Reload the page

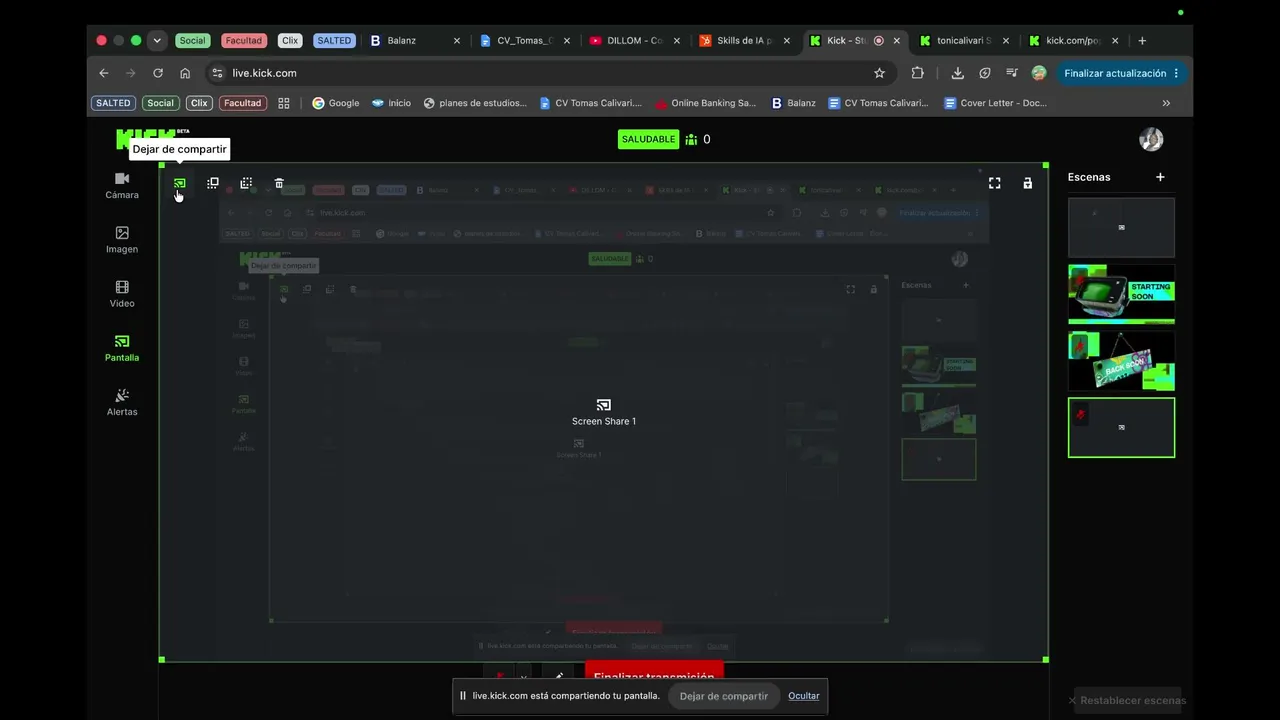coord(157,73)
